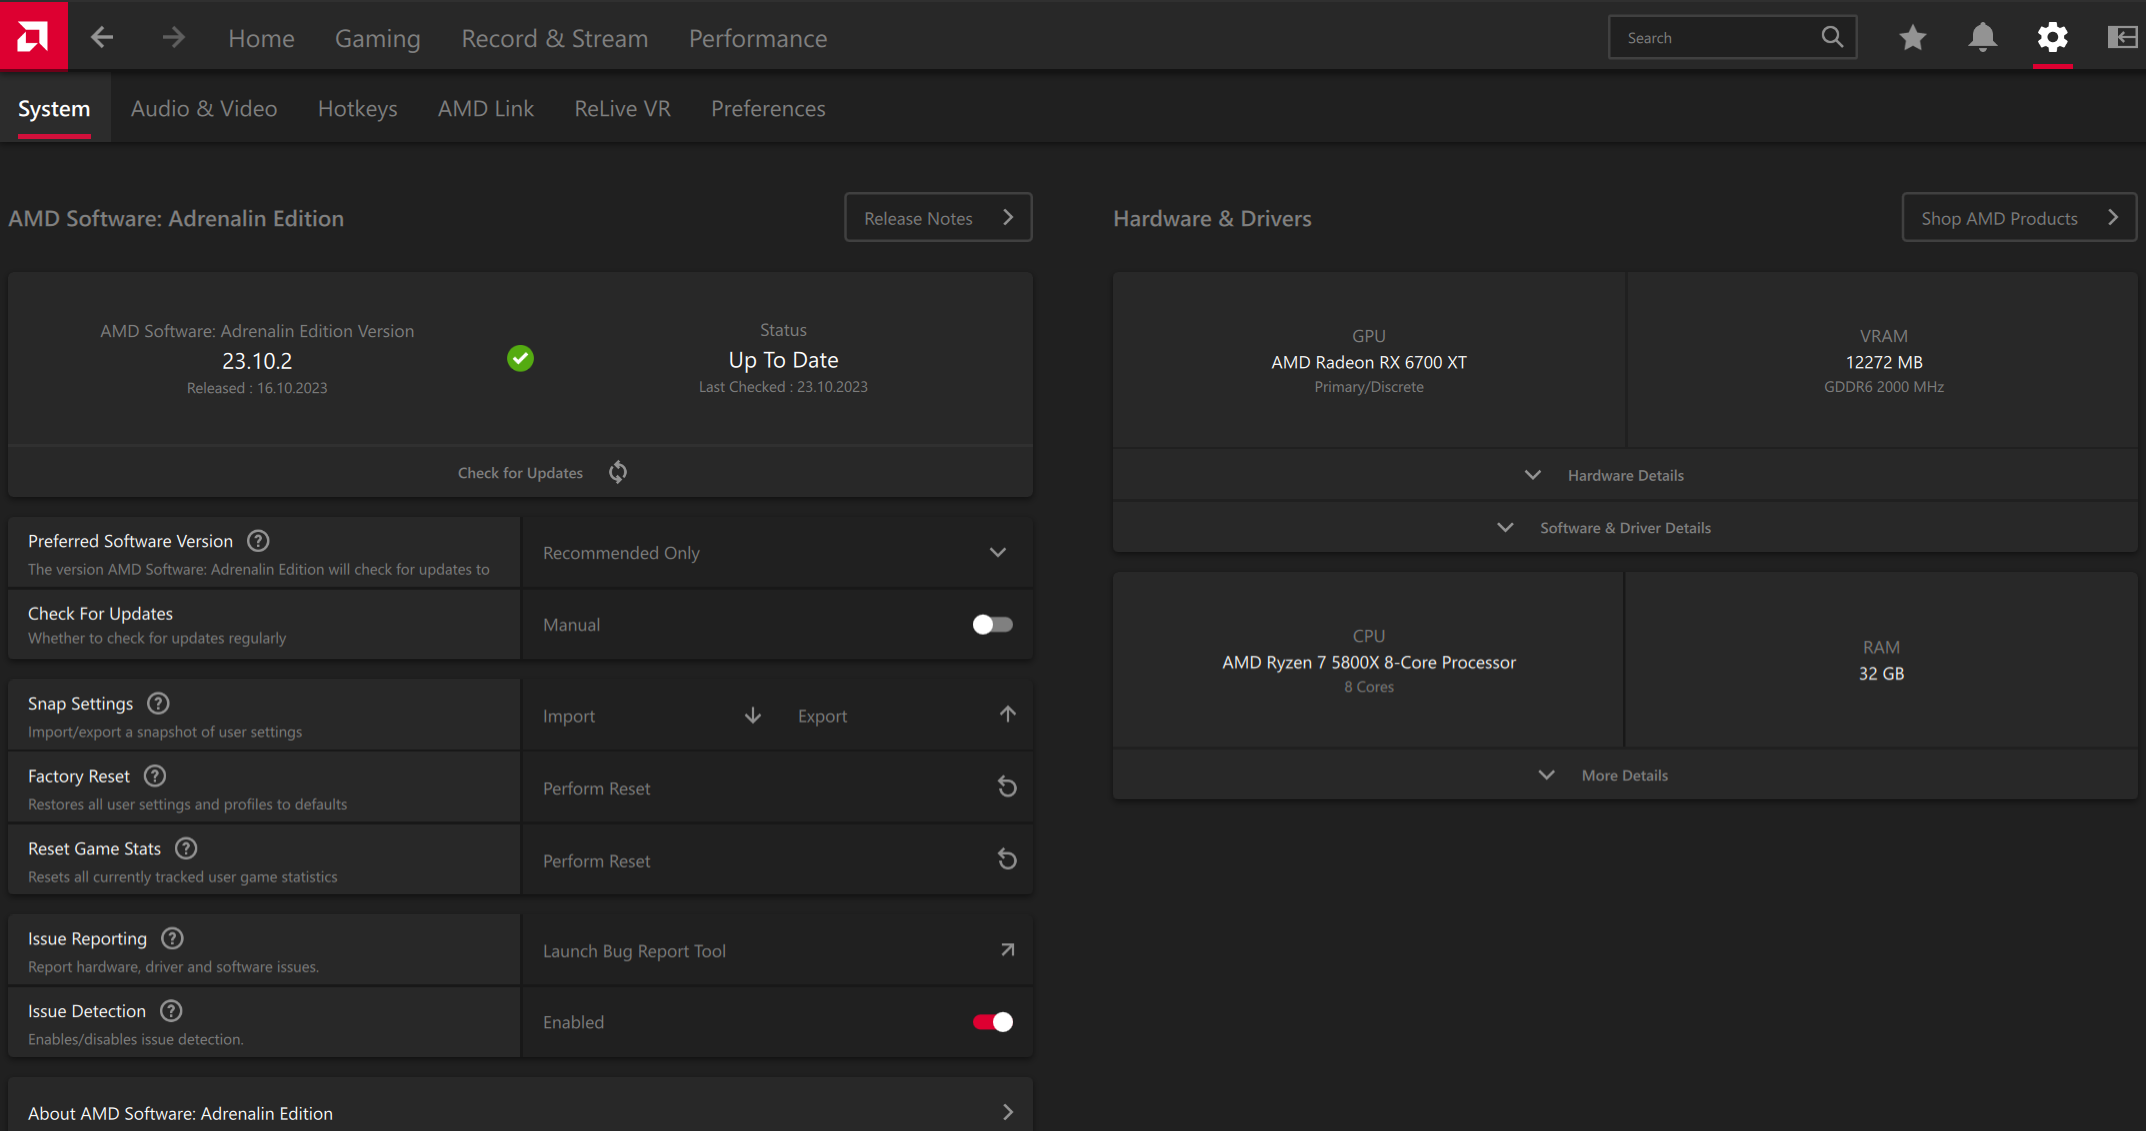Click the Shop AMD Products button
The image size is (2146, 1131).
pyautogui.click(x=2018, y=218)
